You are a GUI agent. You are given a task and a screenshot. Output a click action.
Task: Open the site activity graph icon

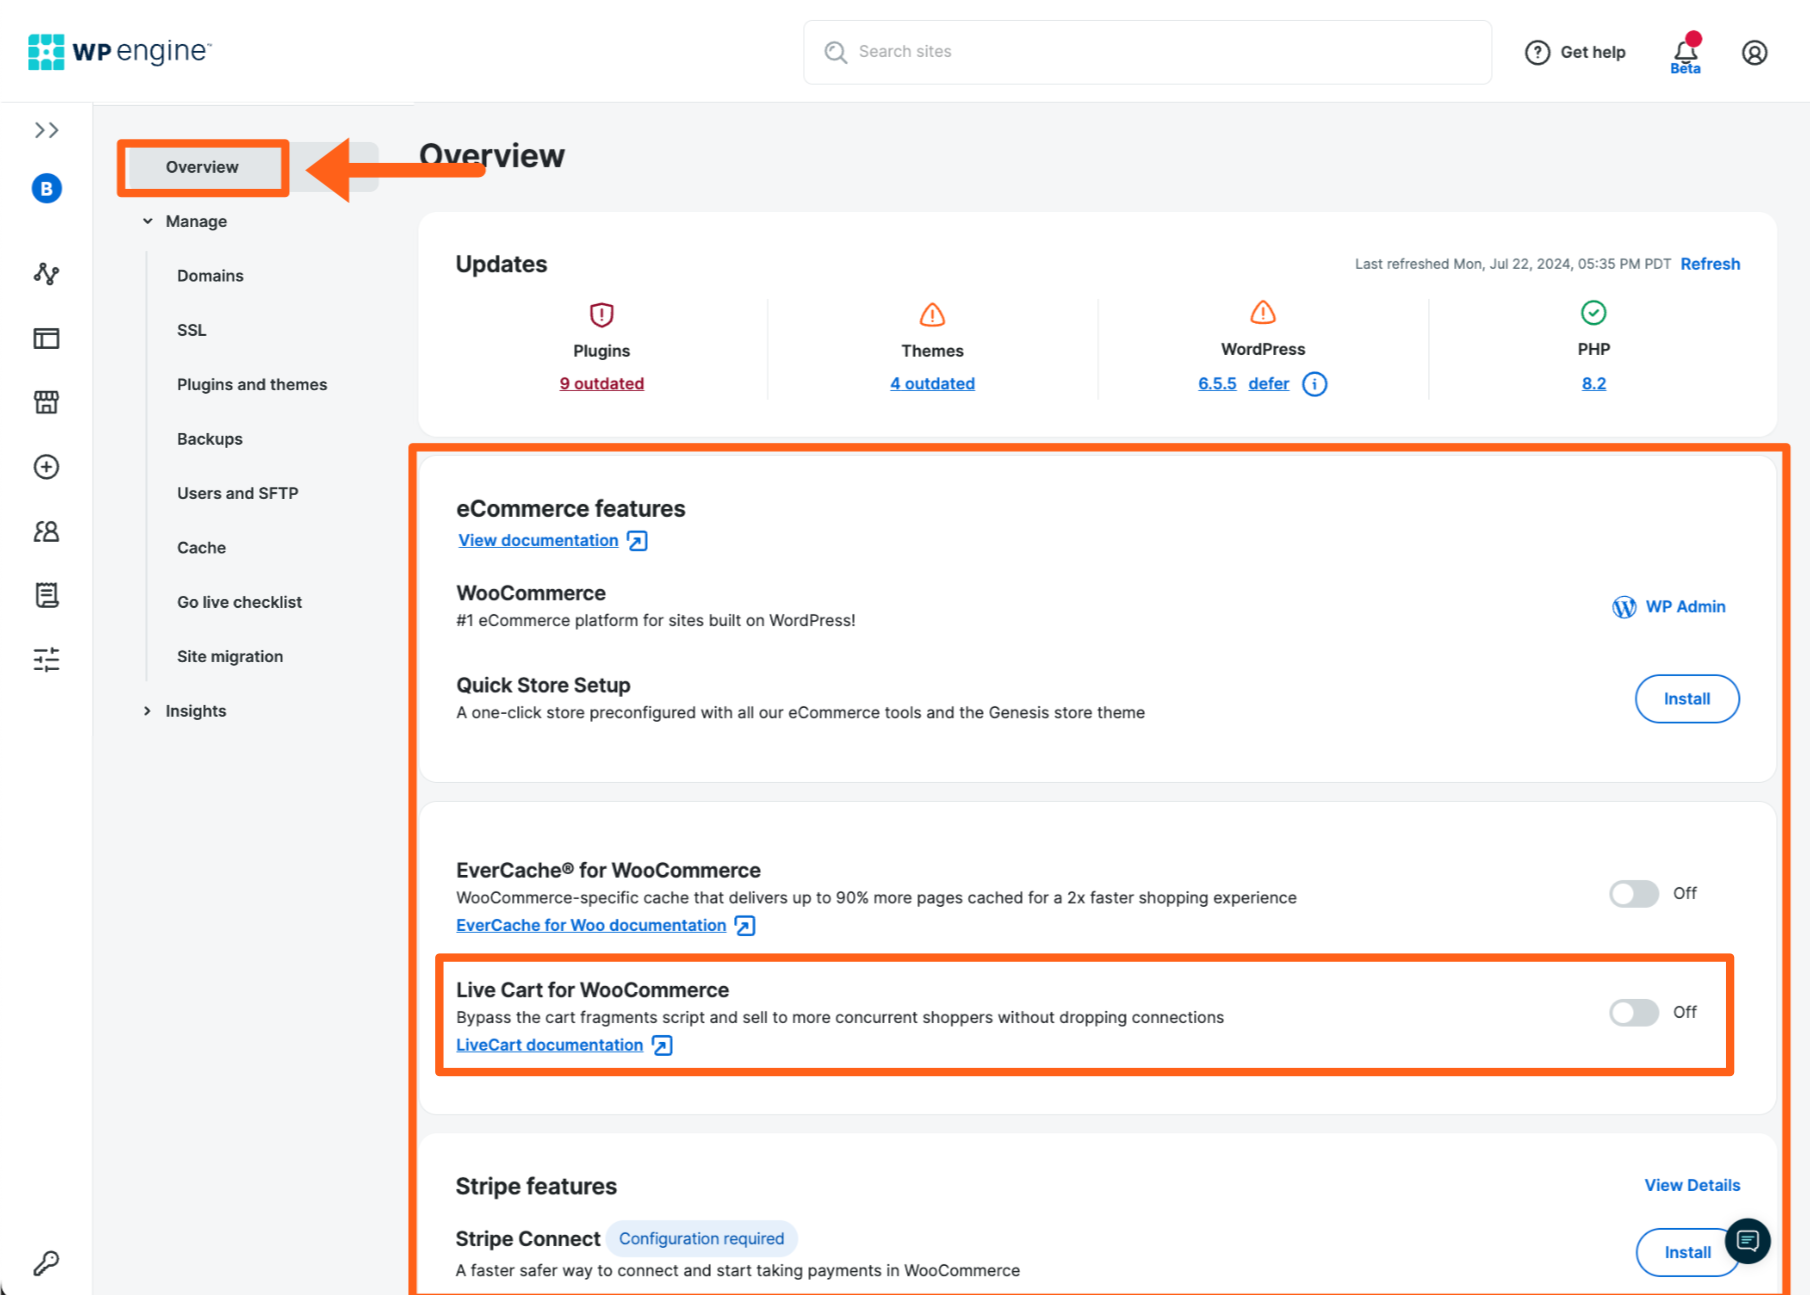(x=46, y=274)
